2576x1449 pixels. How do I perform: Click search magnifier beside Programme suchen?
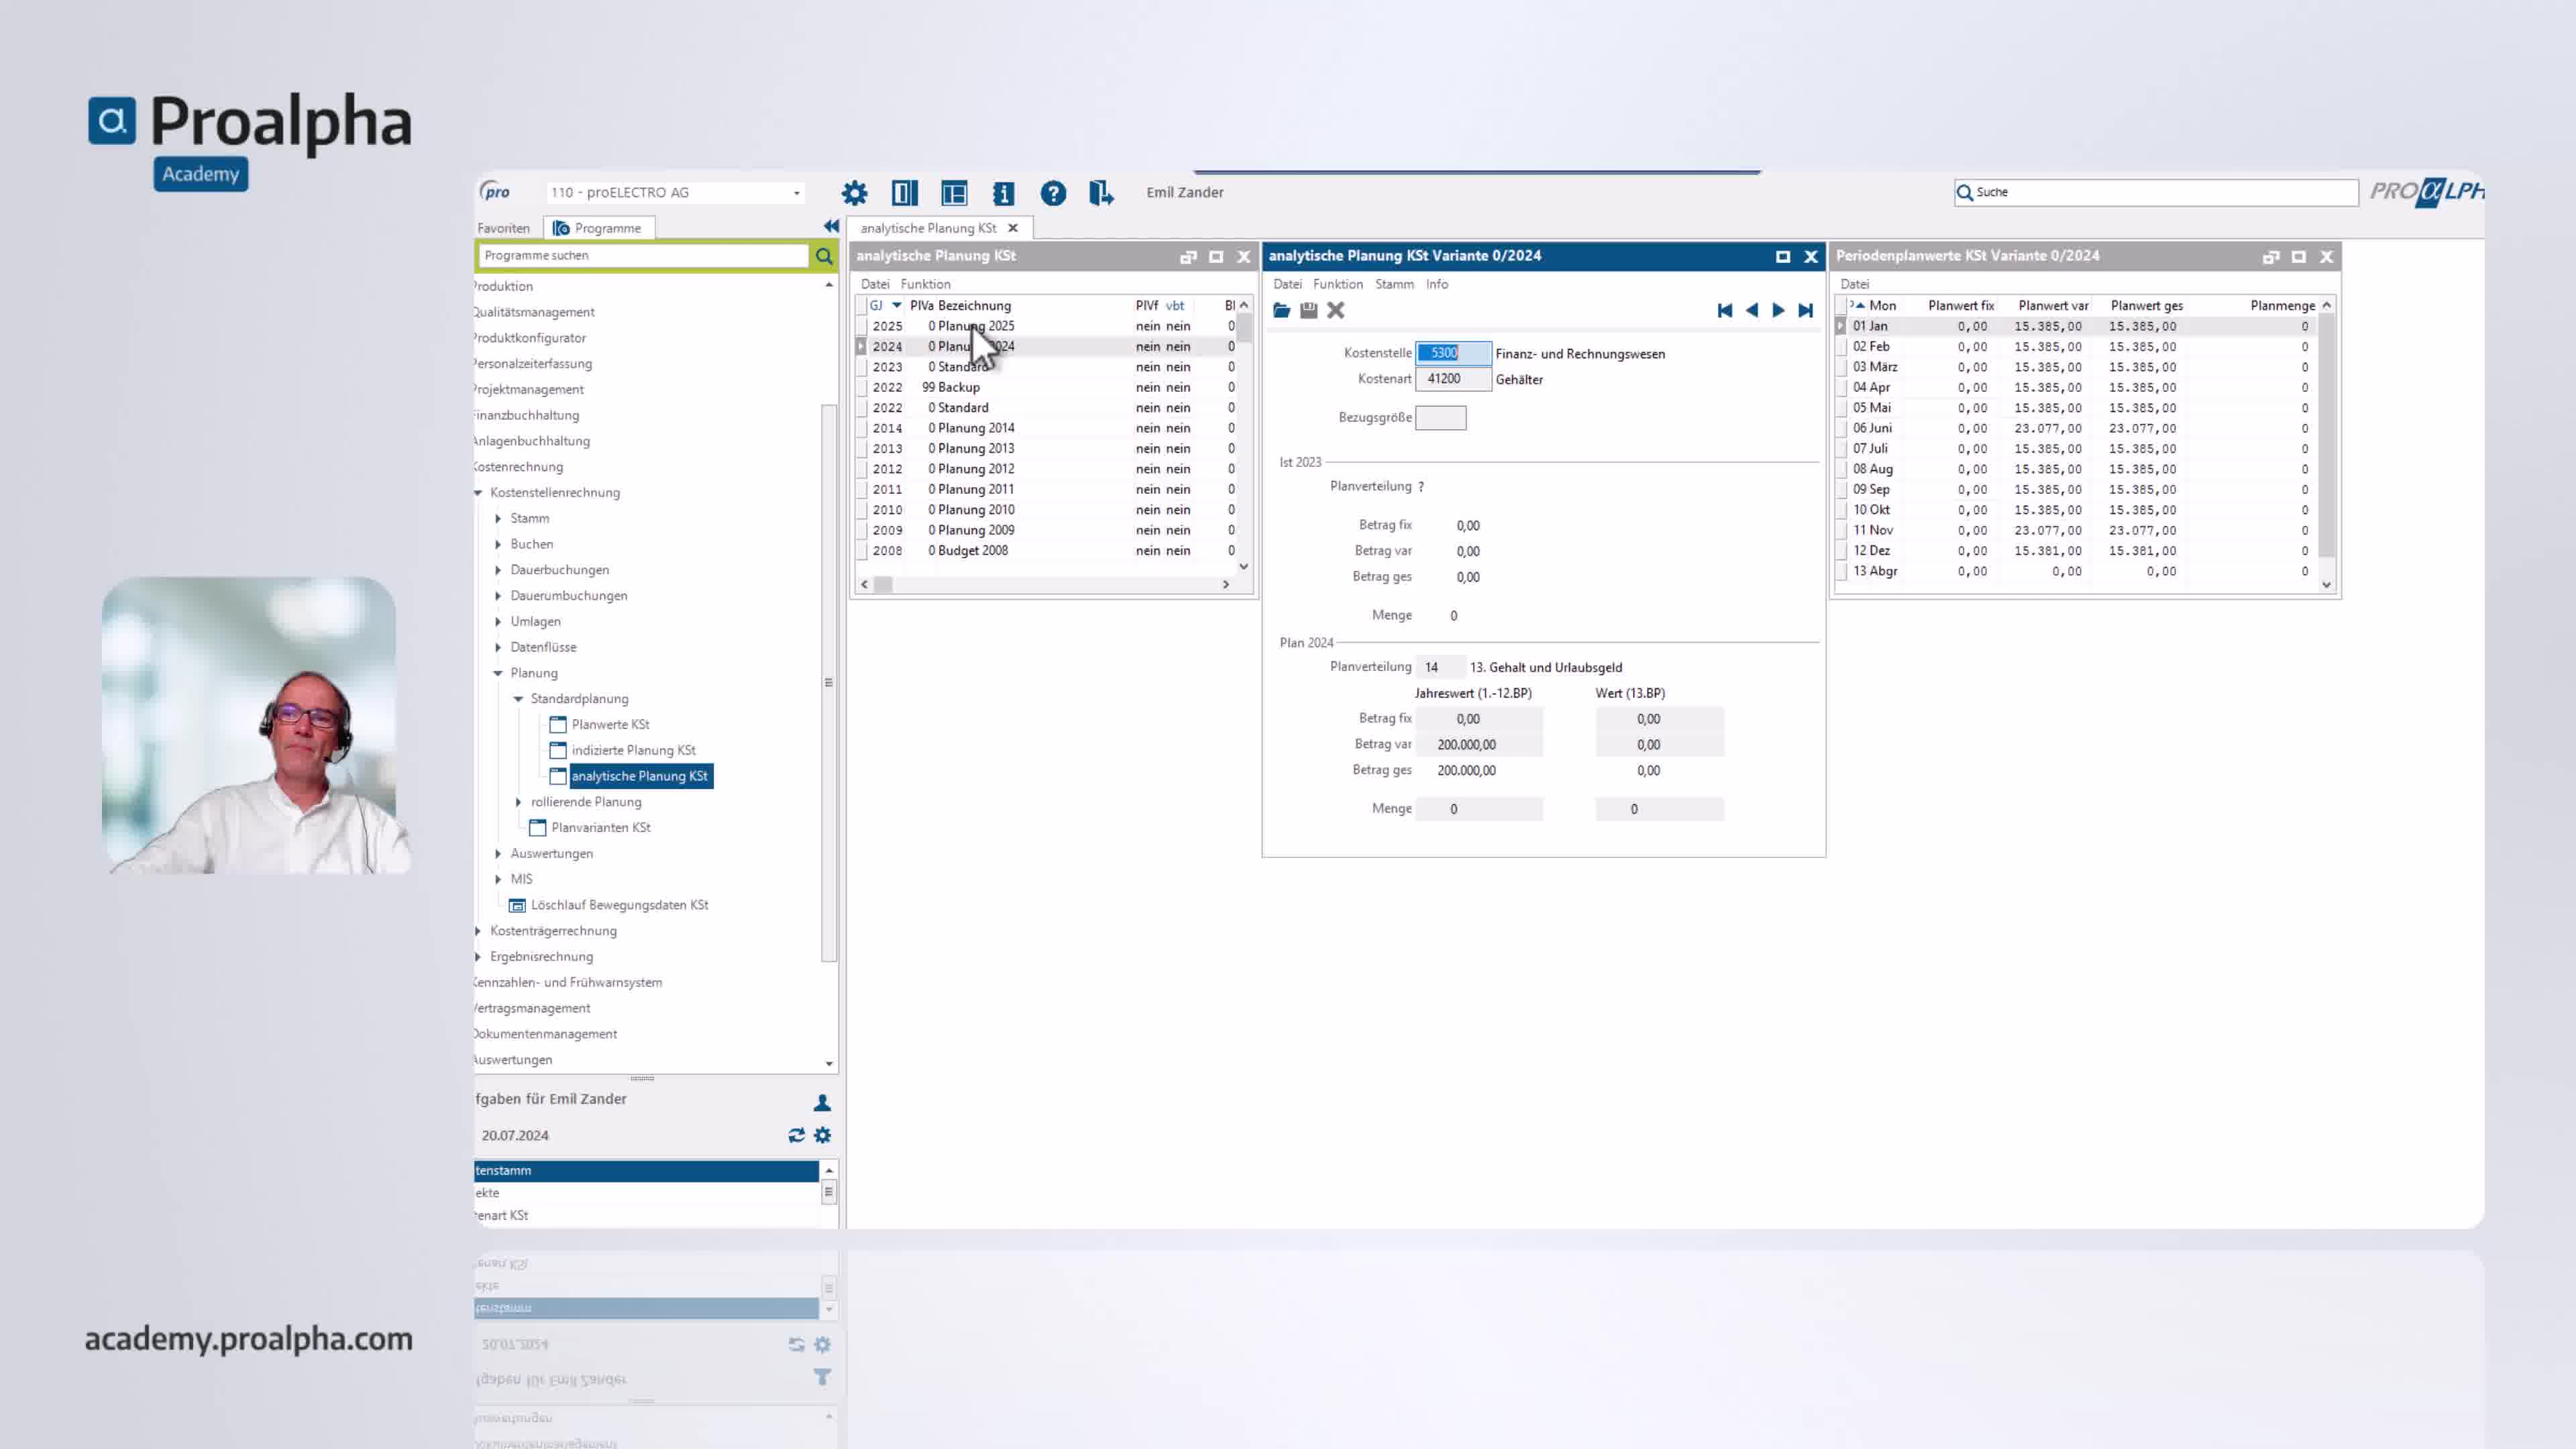click(823, 256)
